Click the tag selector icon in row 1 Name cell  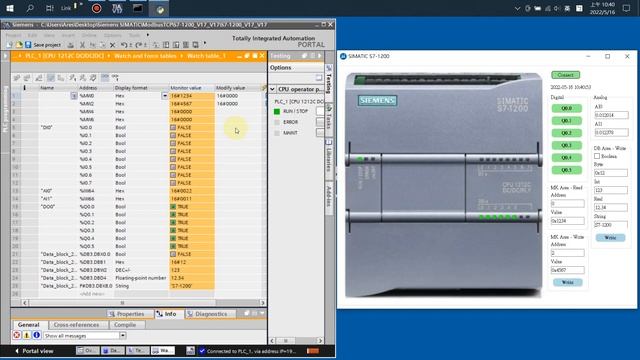pos(74,96)
